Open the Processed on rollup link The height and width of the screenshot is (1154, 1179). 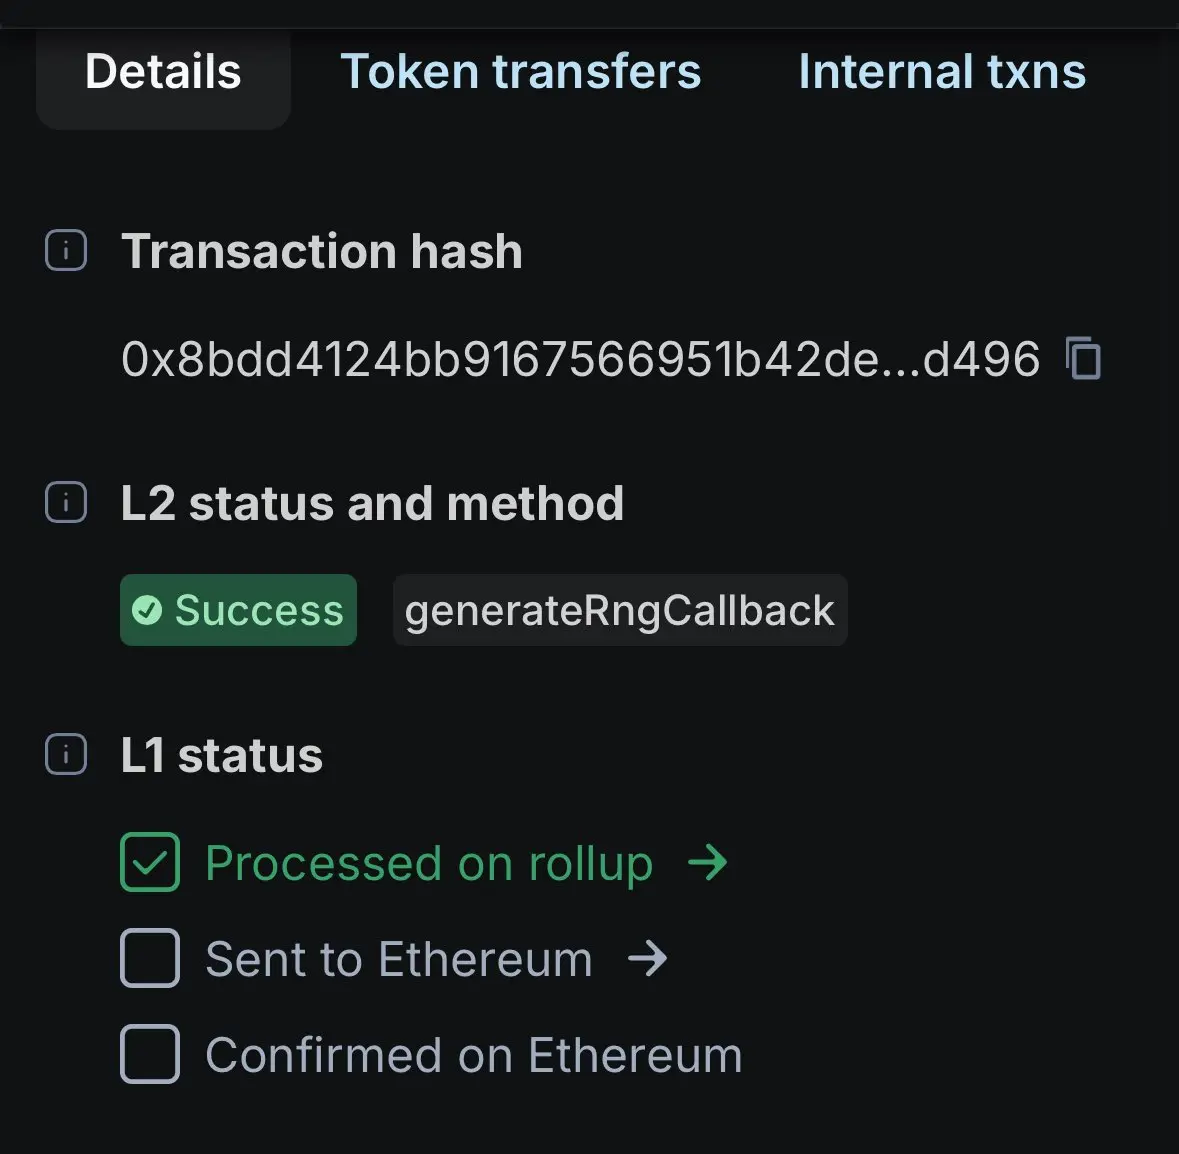[x=429, y=863]
